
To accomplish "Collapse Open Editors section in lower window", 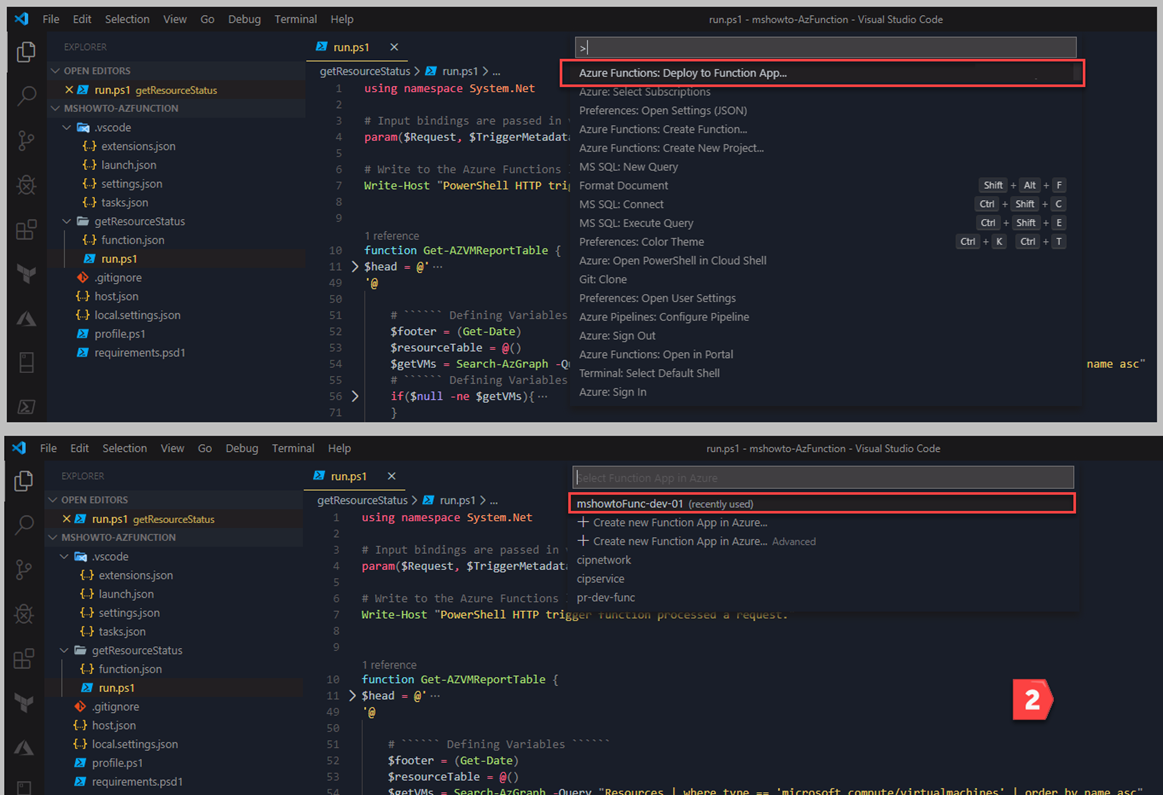I will (53, 500).
